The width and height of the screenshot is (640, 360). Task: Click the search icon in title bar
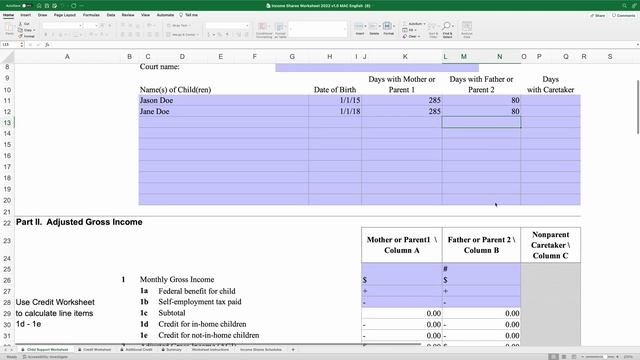coord(624,6)
